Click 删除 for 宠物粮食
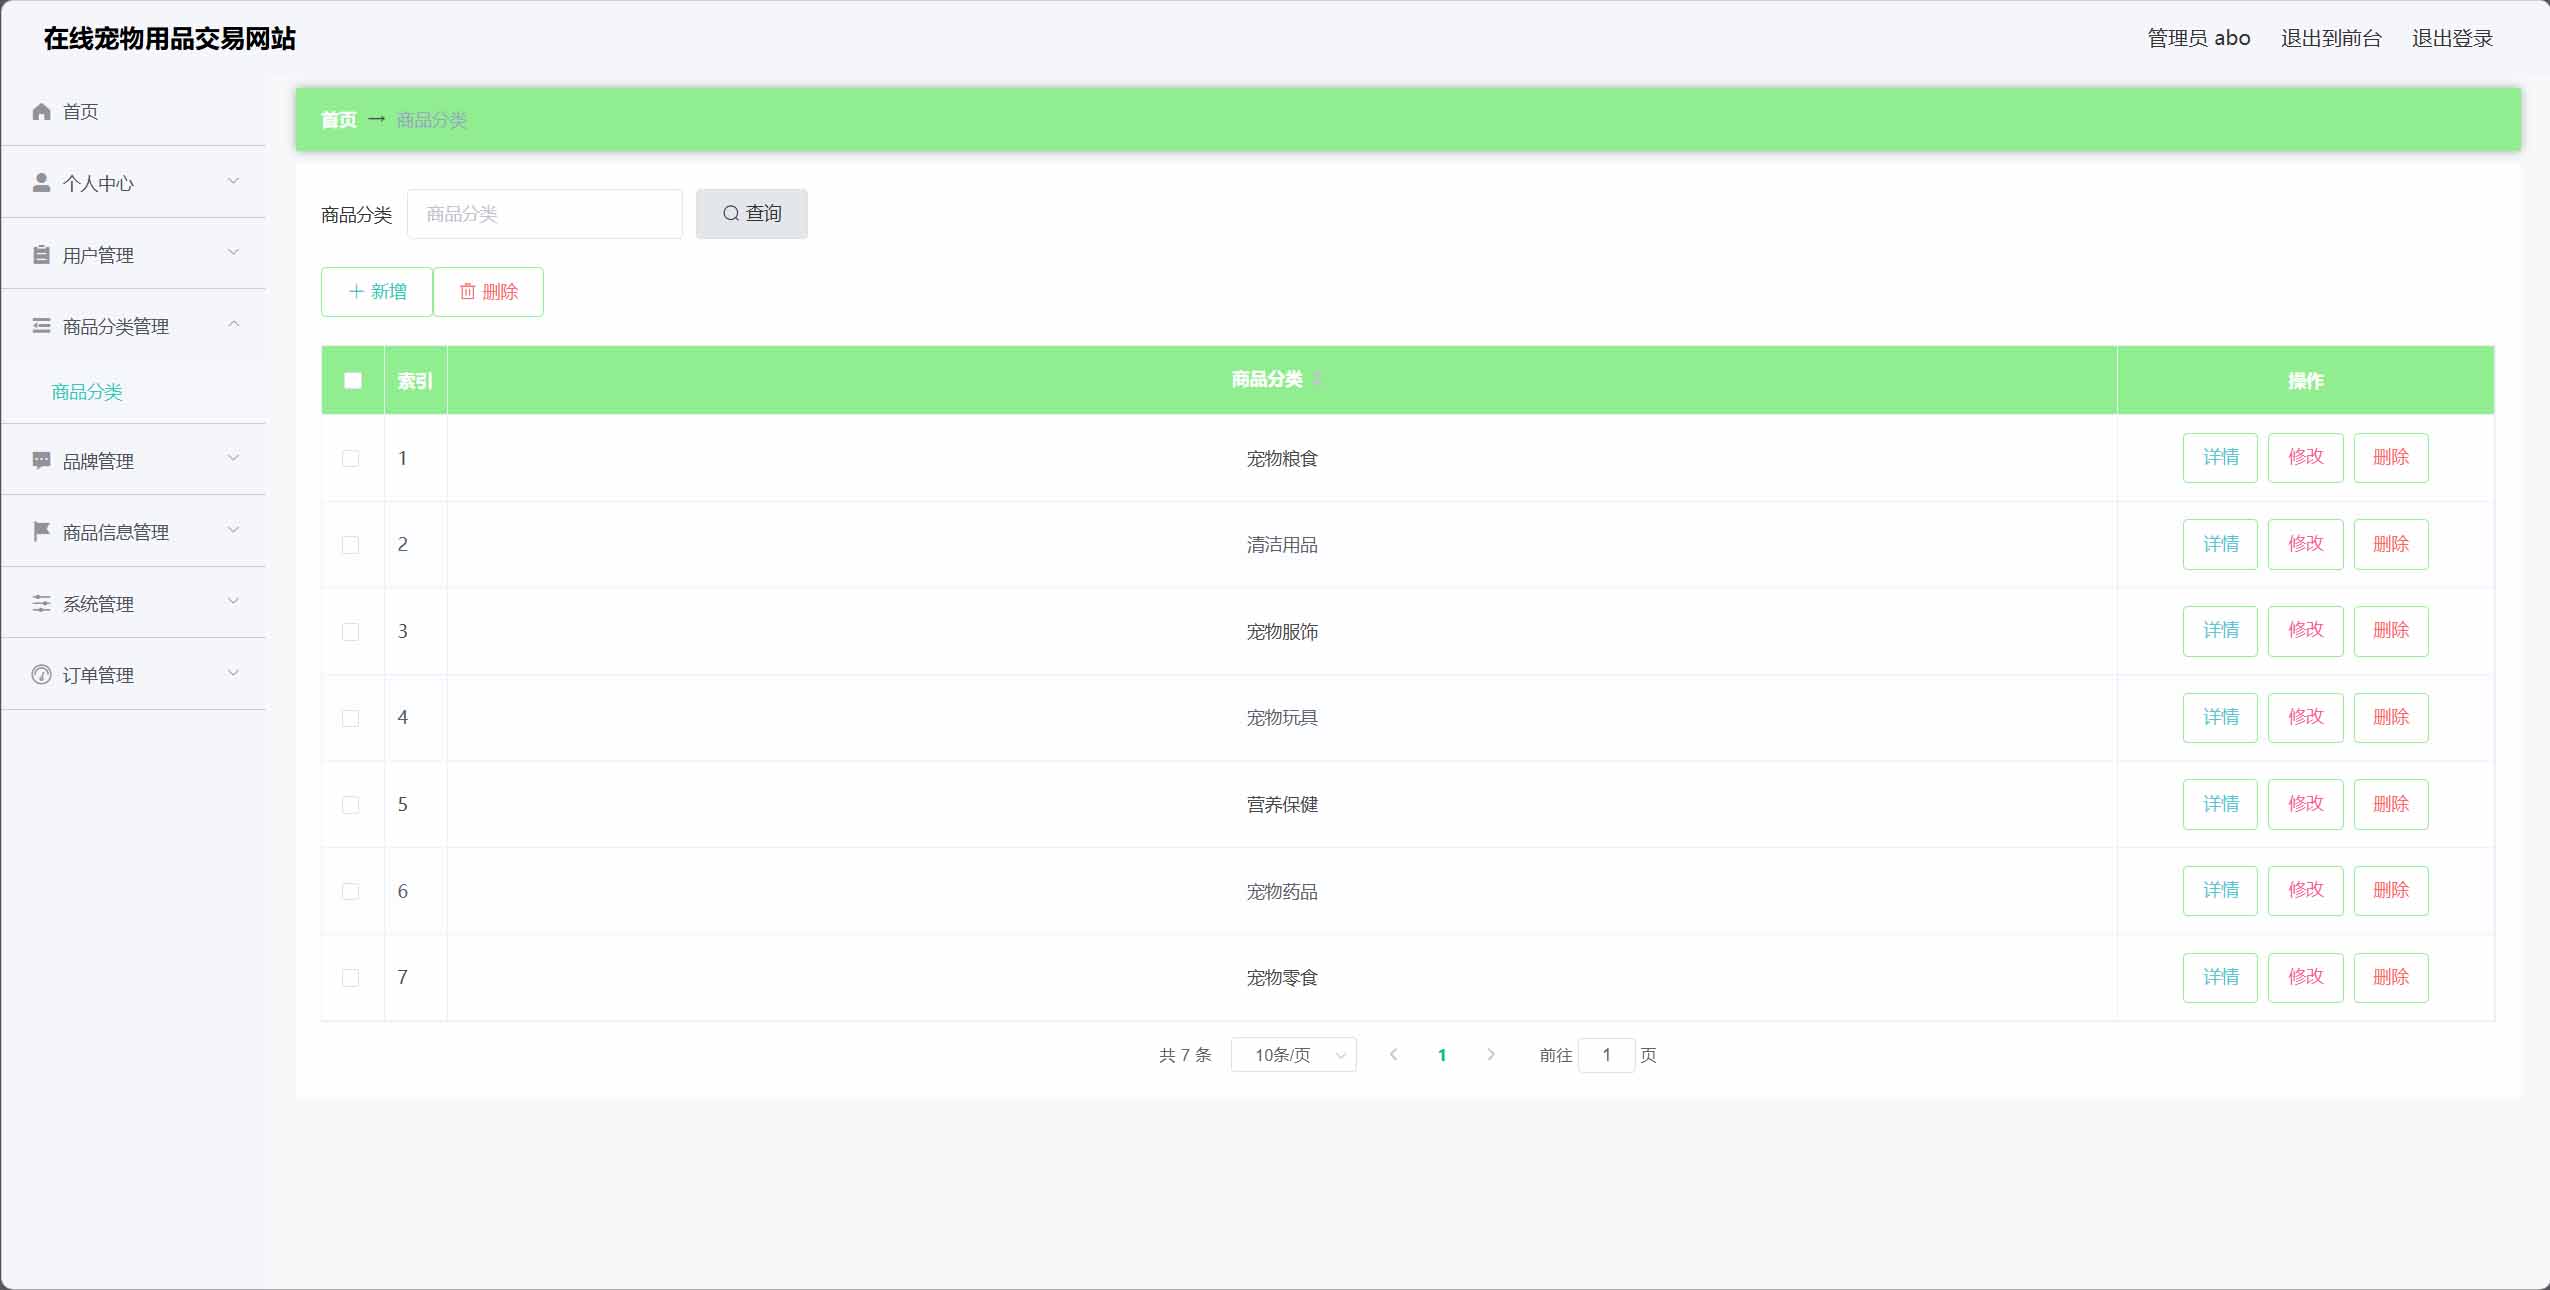Screen dimensions: 2550x1290 click(x=2391, y=458)
